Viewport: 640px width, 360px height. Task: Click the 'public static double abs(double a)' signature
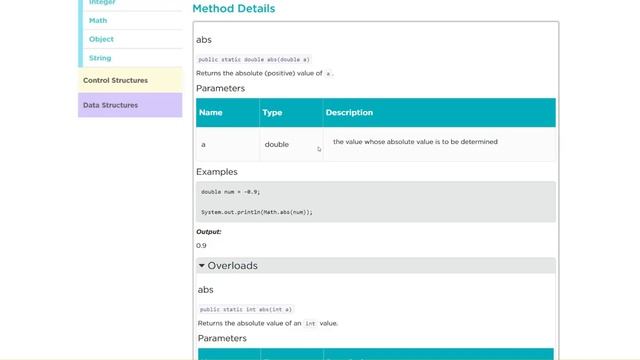click(253, 60)
